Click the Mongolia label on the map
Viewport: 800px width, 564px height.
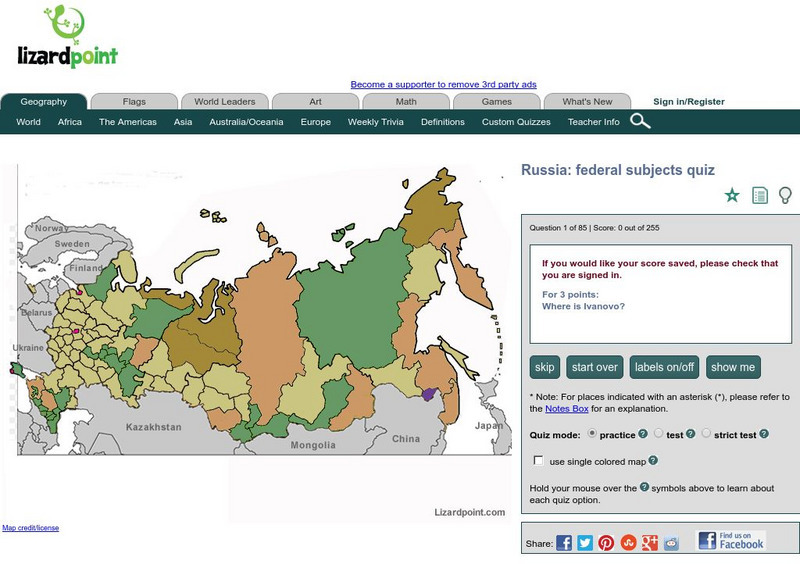tap(313, 445)
